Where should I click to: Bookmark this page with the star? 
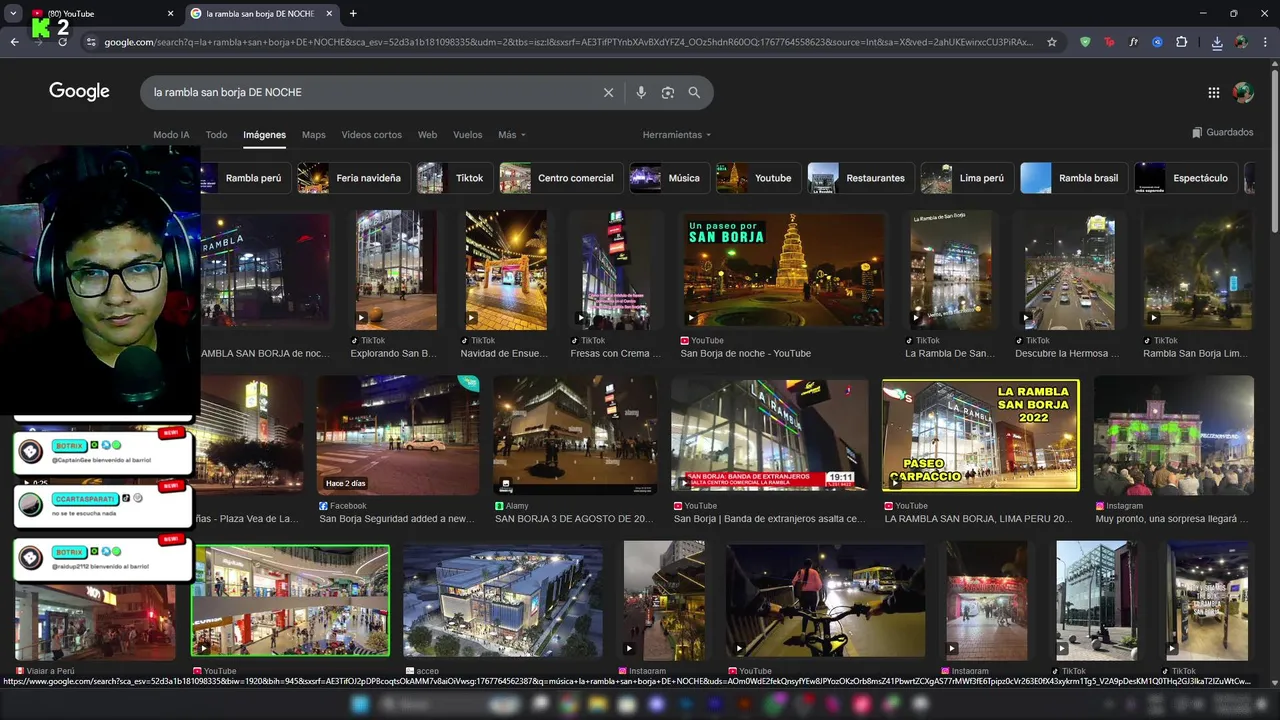pyautogui.click(x=1052, y=42)
